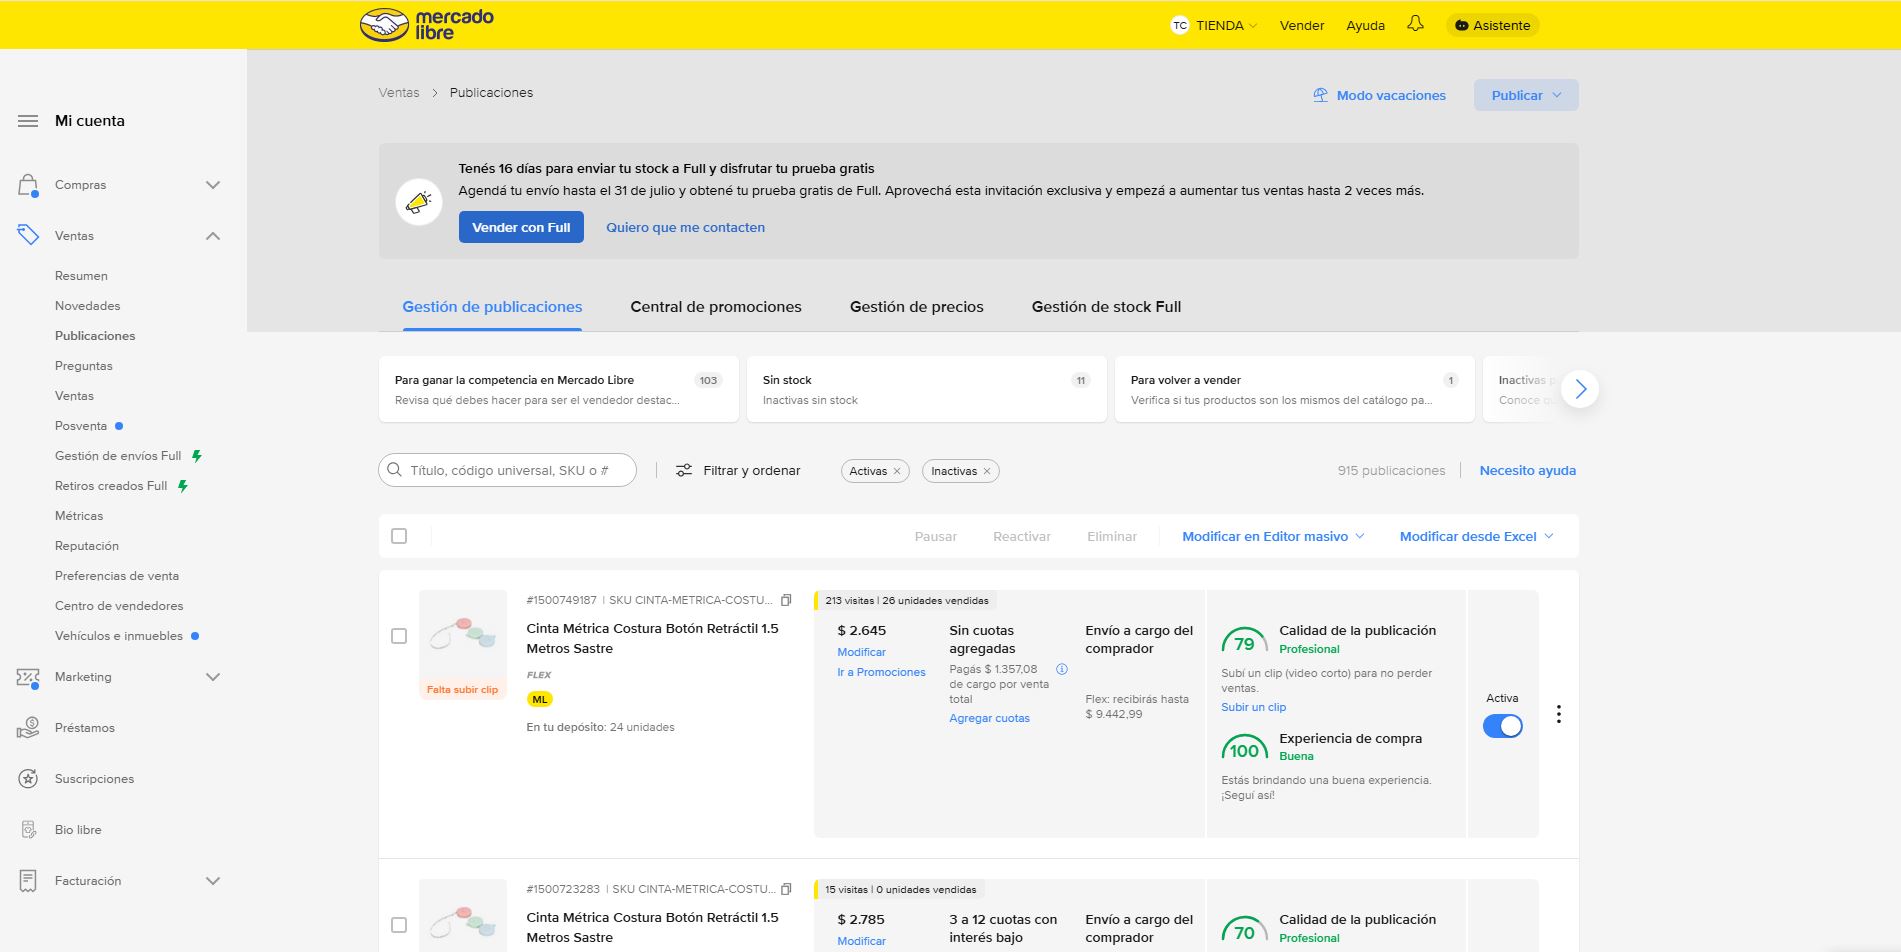Click the Vender con Full button
Viewport: 1901px width, 952px height.
521,227
